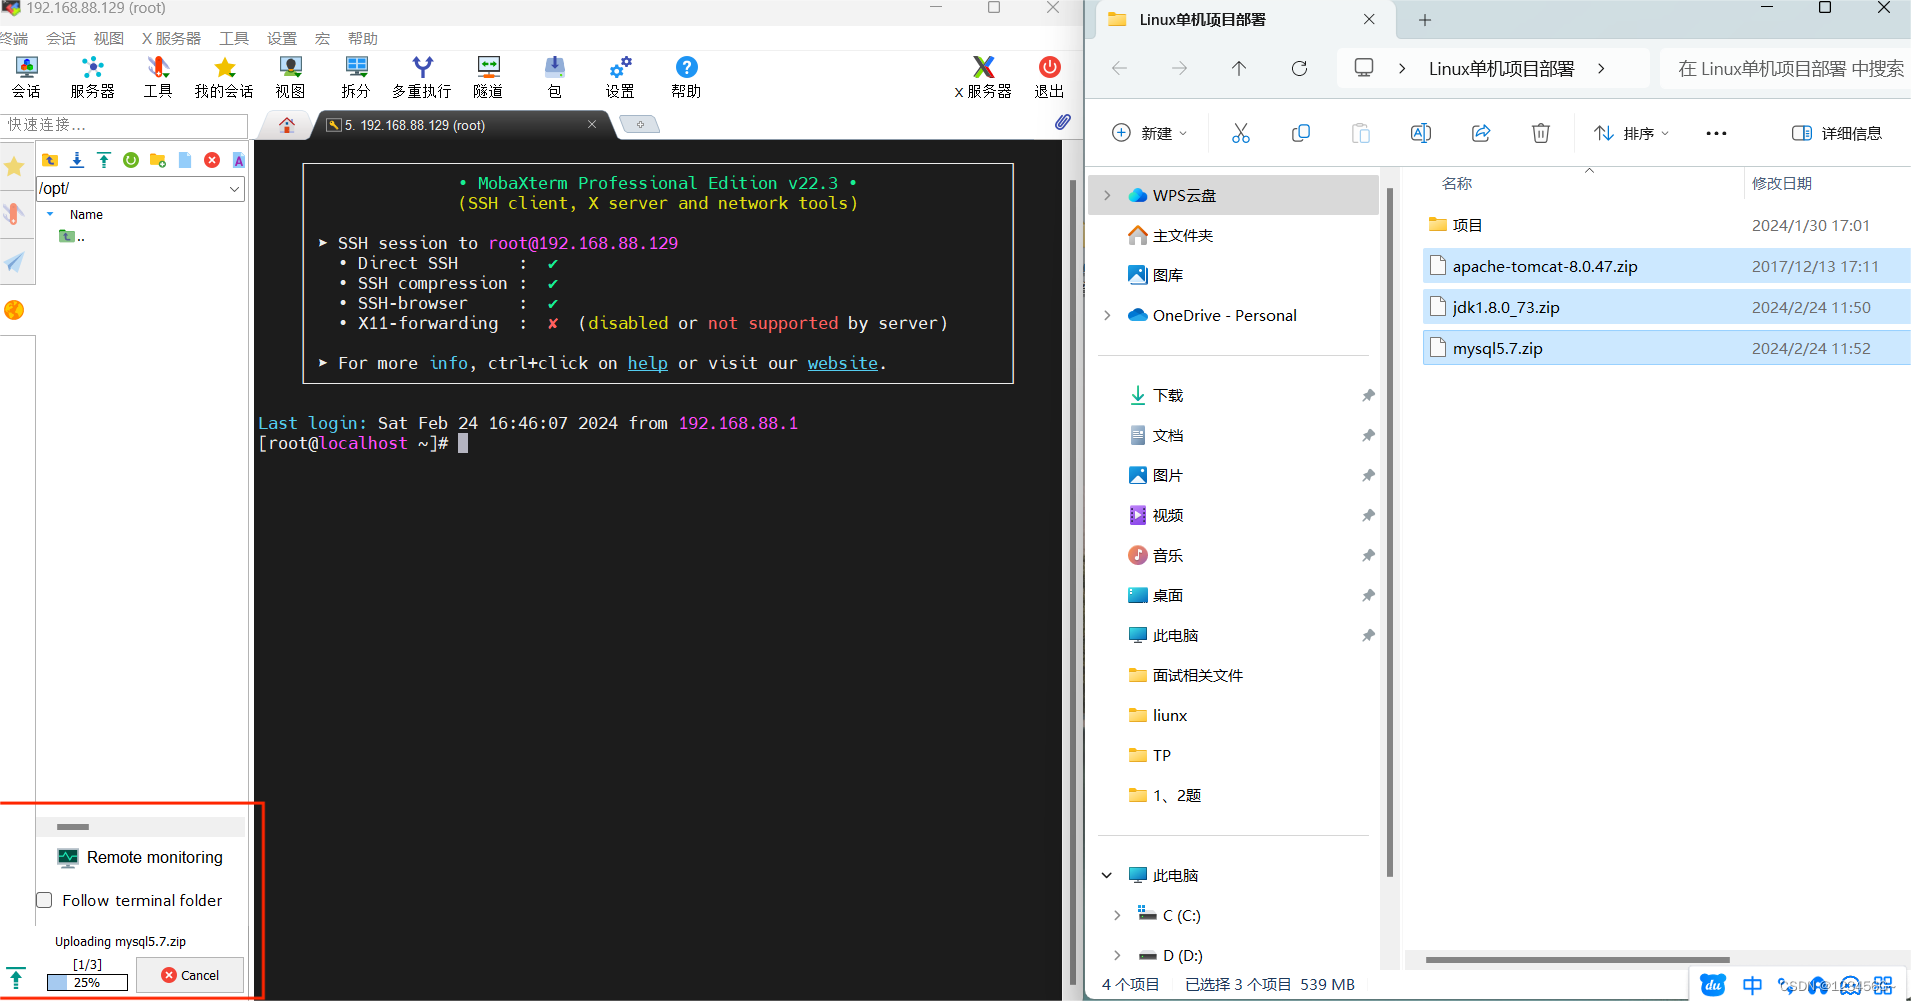Screen dimensions: 1911x1001
Task: Open the more options (…) button in Explorer
Action: coord(1716,133)
